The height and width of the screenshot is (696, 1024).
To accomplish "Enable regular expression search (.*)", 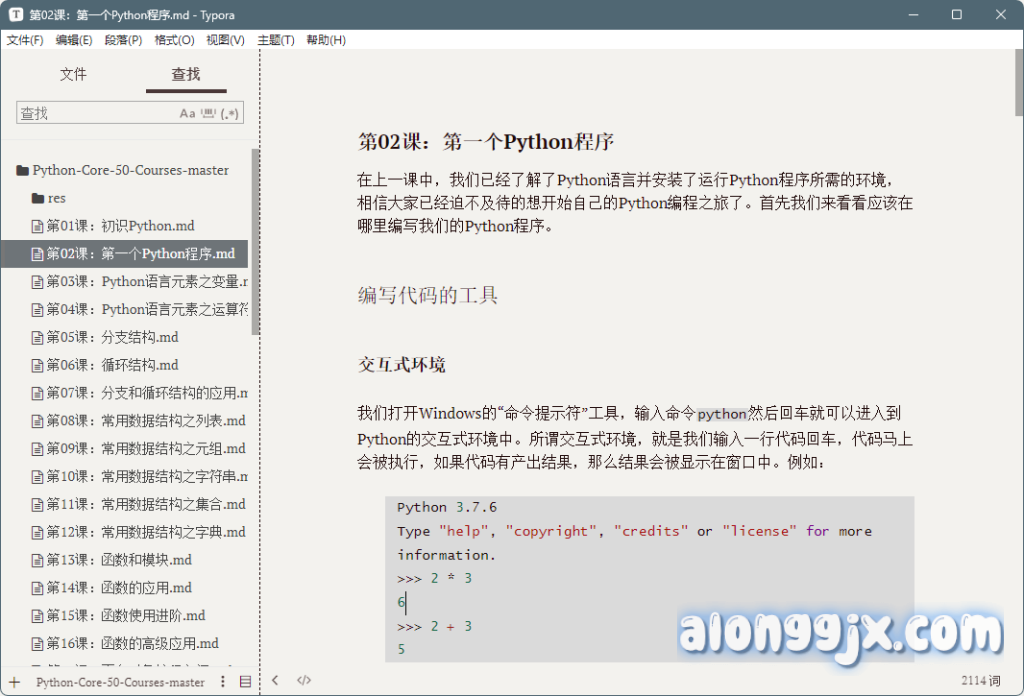I will coord(230,113).
